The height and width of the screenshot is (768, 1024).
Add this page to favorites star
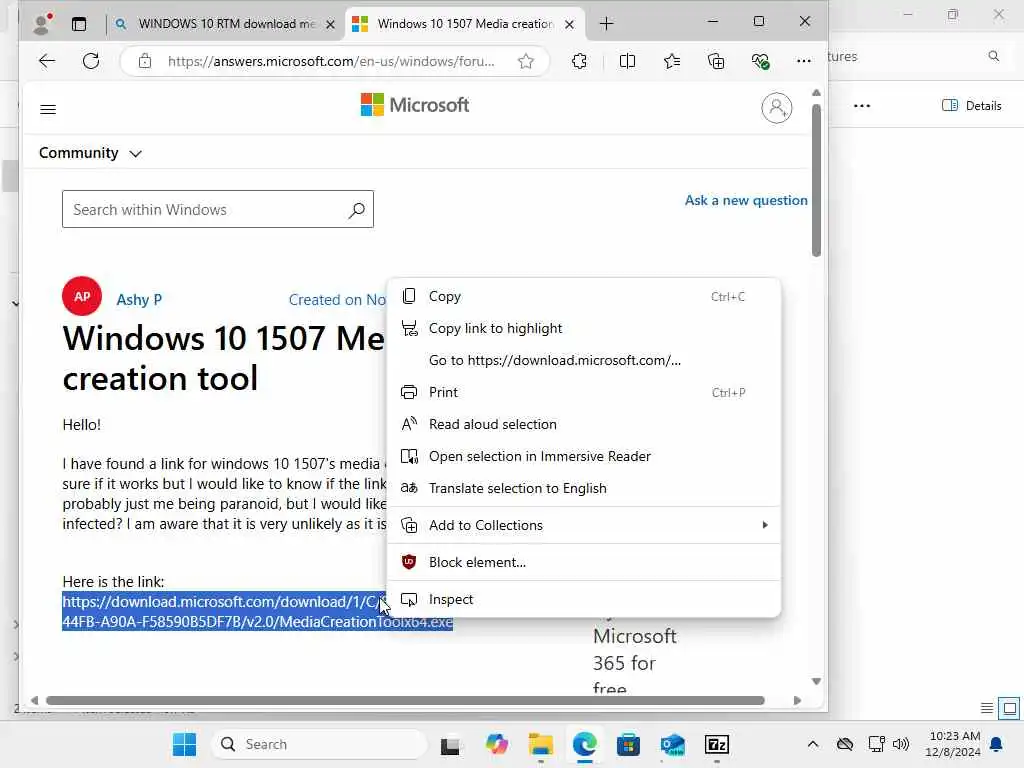pyautogui.click(x=526, y=61)
